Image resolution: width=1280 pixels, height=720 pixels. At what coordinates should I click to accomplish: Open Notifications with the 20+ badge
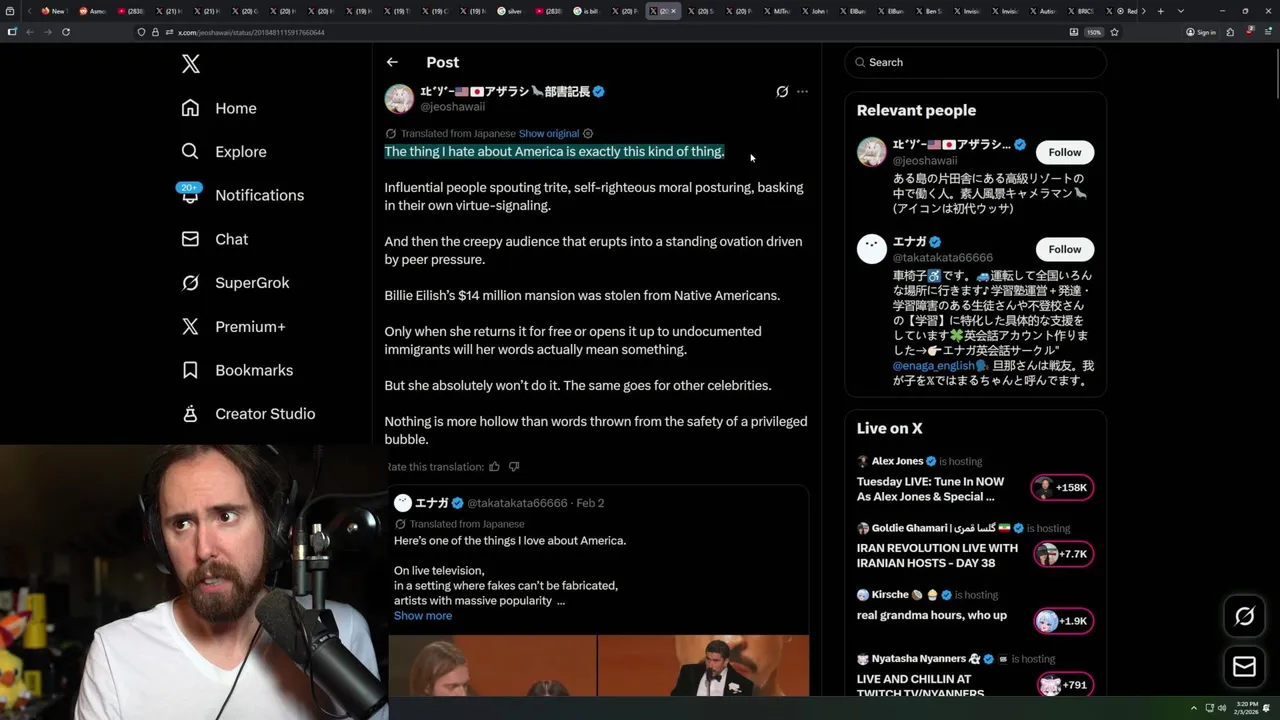click(241, 195)
